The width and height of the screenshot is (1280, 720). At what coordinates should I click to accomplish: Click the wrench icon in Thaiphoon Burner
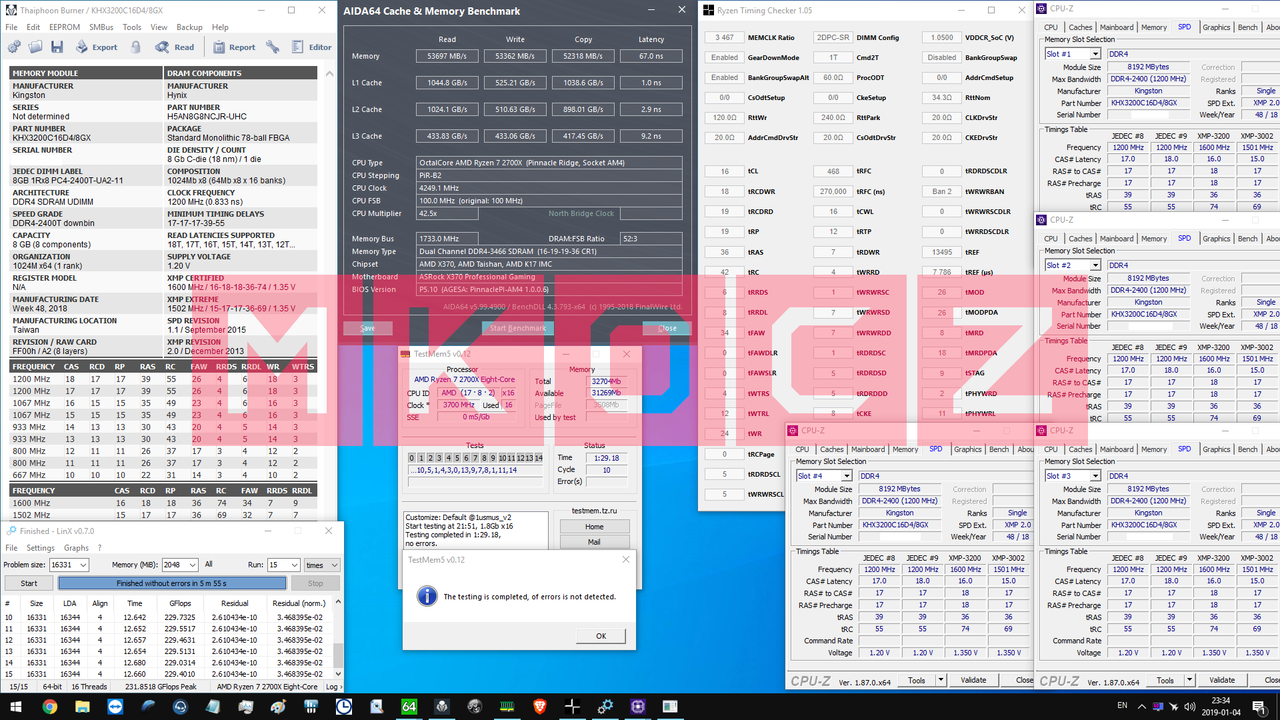click(273, 47)
